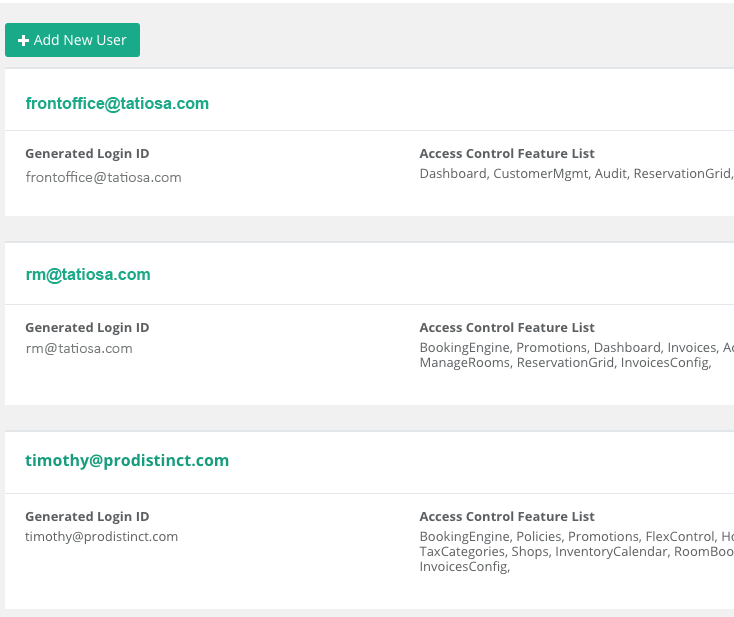This screenshot has width=734, height=617.
Task: Open the timothy@prodistinct.com user heading
Action: 127,460
